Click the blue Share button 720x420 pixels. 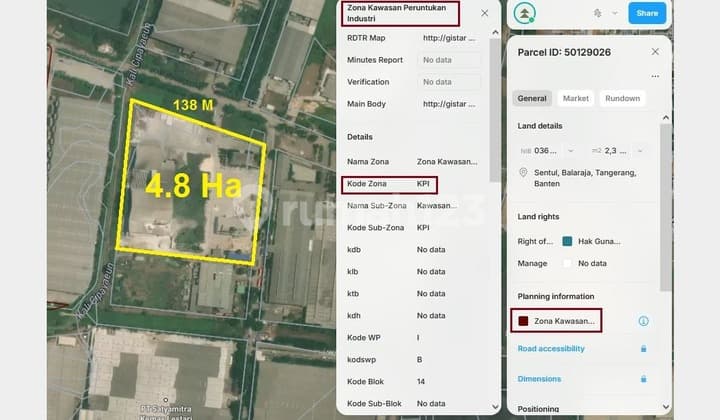[x=647, y=13]
